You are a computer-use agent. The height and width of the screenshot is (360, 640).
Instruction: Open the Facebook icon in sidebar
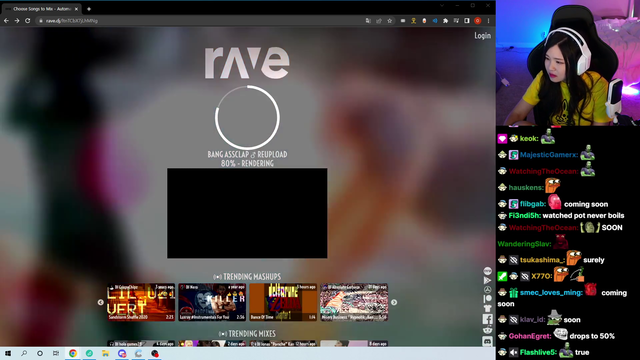[x=487, y=319]
